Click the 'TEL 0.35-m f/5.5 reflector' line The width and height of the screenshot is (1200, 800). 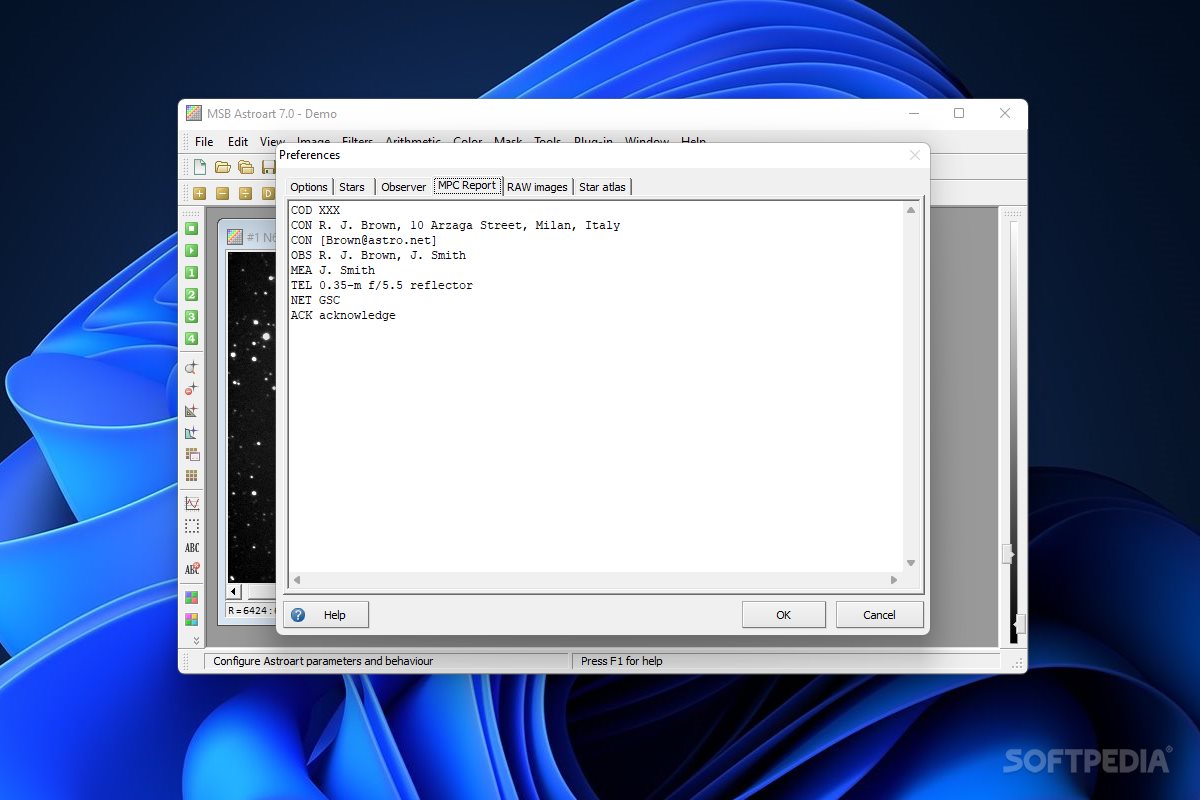coord(382,286)
